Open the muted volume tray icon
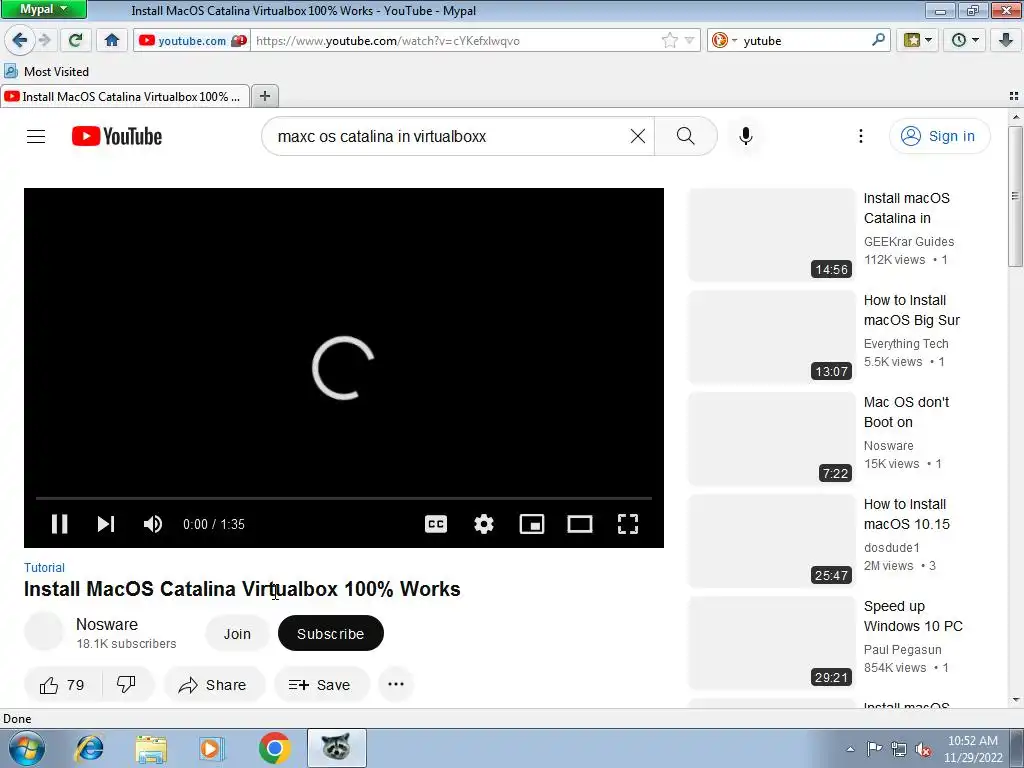1024x768 pixels. pos(923,749)
